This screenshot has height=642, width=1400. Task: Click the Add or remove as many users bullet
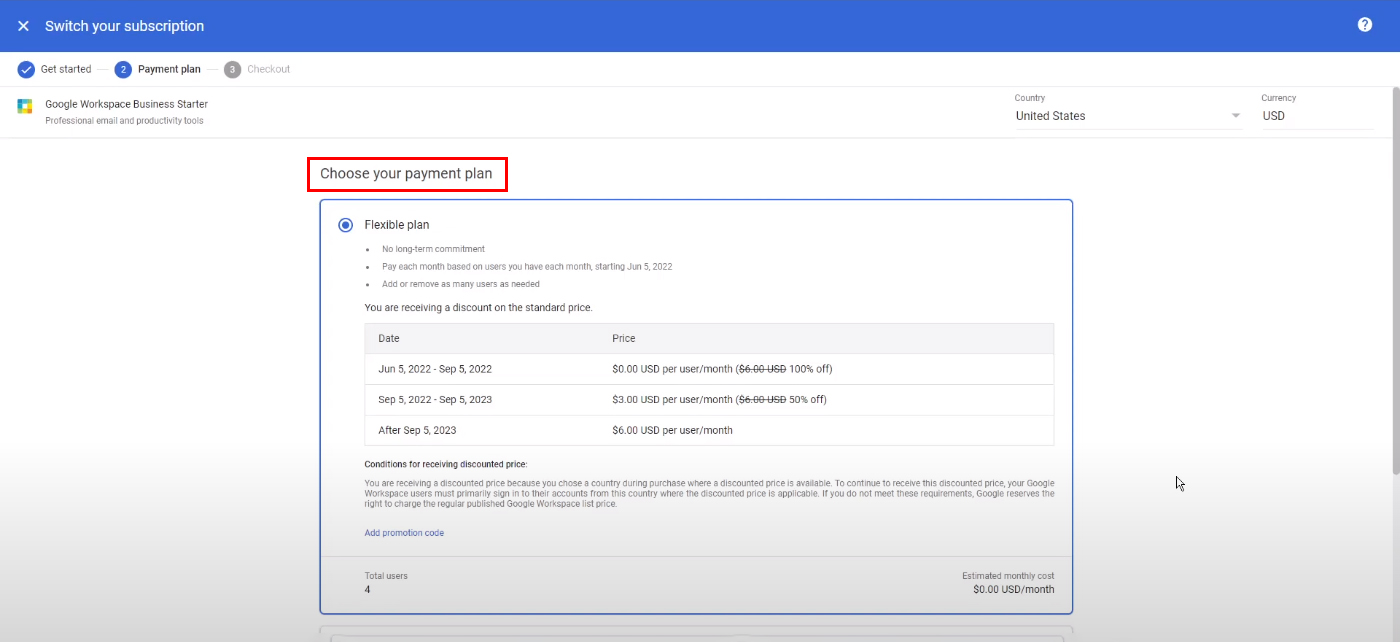point(461,284)
